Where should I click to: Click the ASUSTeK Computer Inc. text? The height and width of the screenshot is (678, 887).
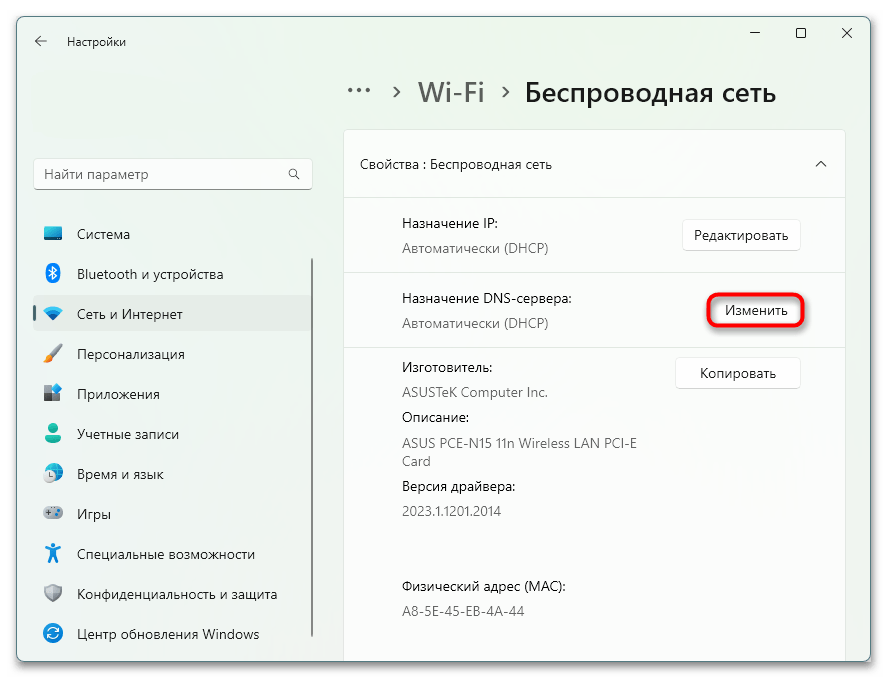tap(475, 392)
